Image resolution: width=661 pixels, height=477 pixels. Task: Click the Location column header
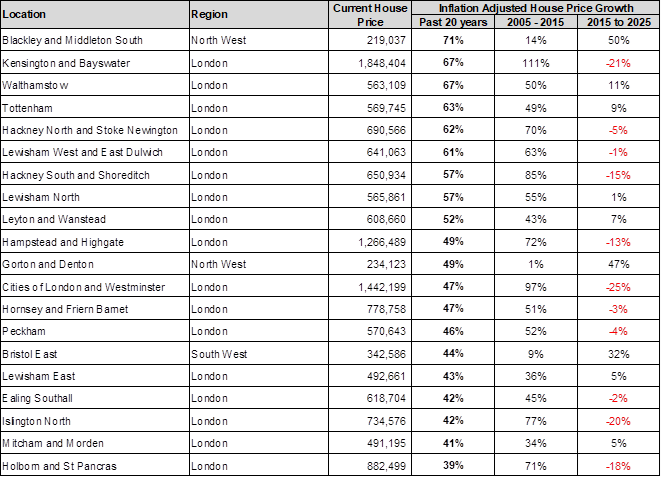point(94,15)
